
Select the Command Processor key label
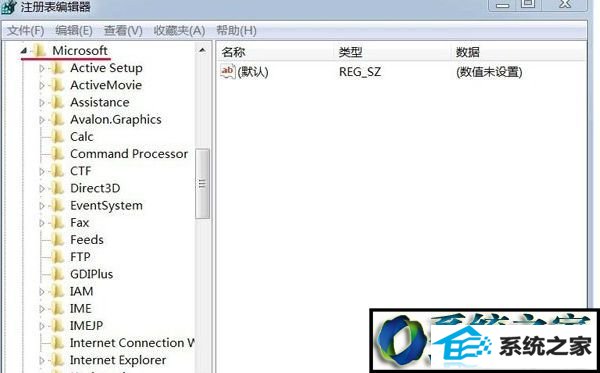129,154
